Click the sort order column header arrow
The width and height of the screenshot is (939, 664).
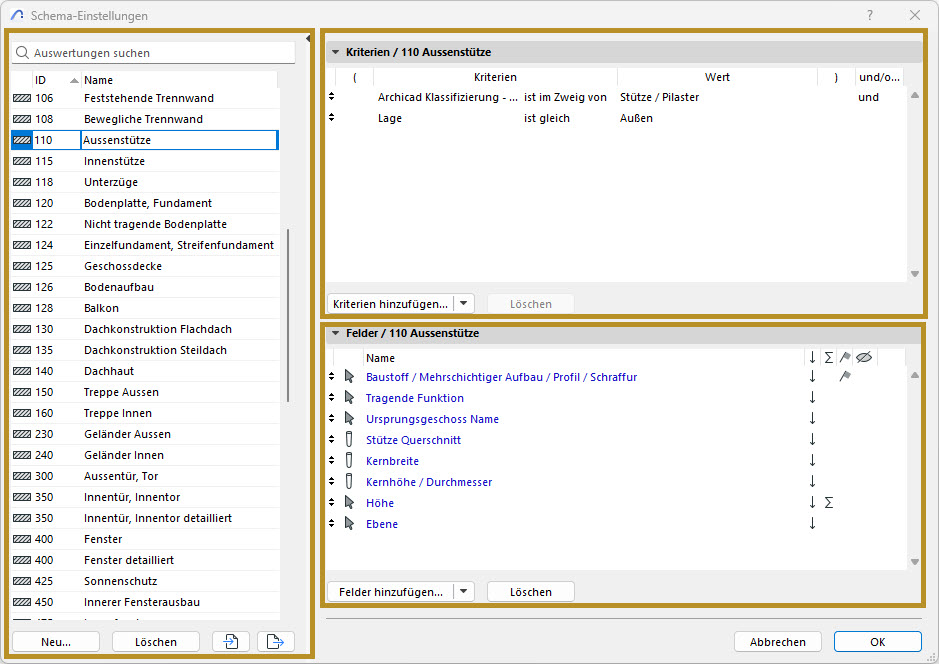point(812,357)
